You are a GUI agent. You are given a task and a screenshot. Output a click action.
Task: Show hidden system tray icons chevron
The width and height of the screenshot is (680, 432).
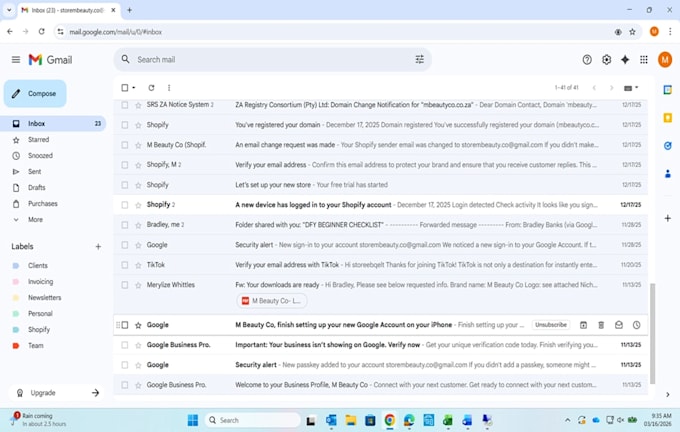coord(567,420)
